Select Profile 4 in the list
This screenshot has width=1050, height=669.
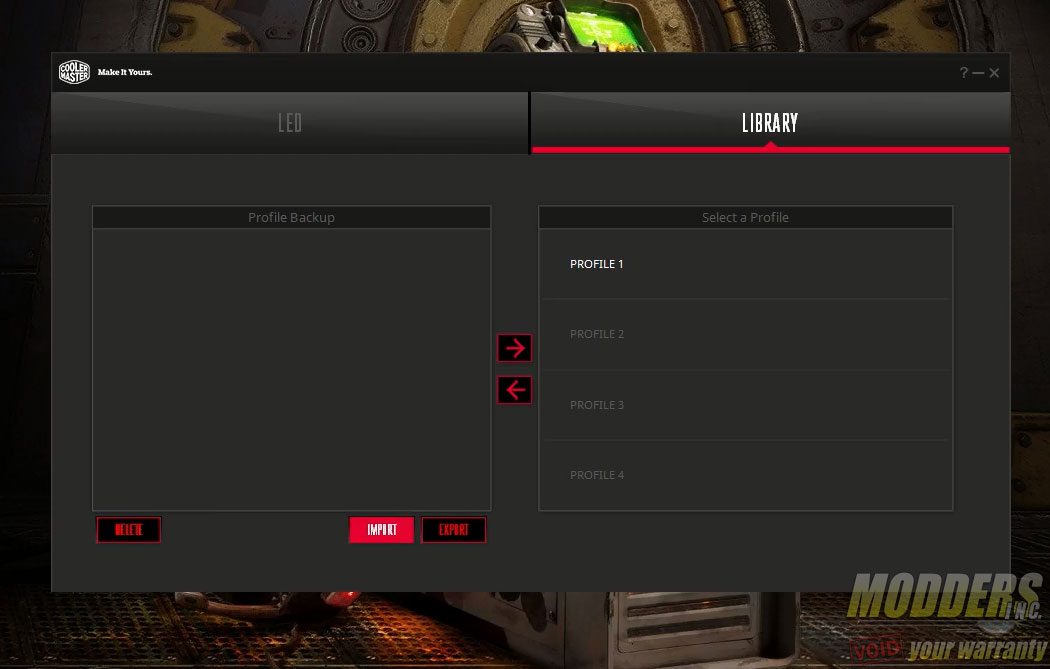click(745, 475)
